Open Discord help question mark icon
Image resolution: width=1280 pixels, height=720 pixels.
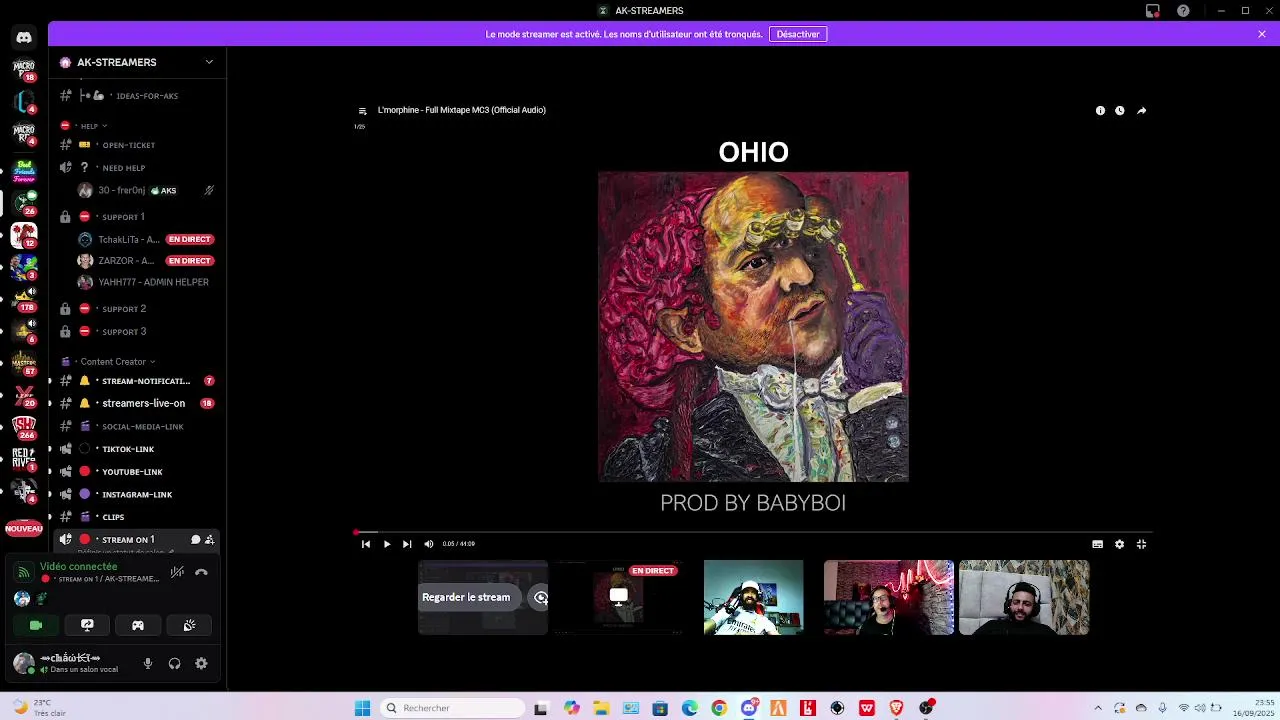(1184, 11)
